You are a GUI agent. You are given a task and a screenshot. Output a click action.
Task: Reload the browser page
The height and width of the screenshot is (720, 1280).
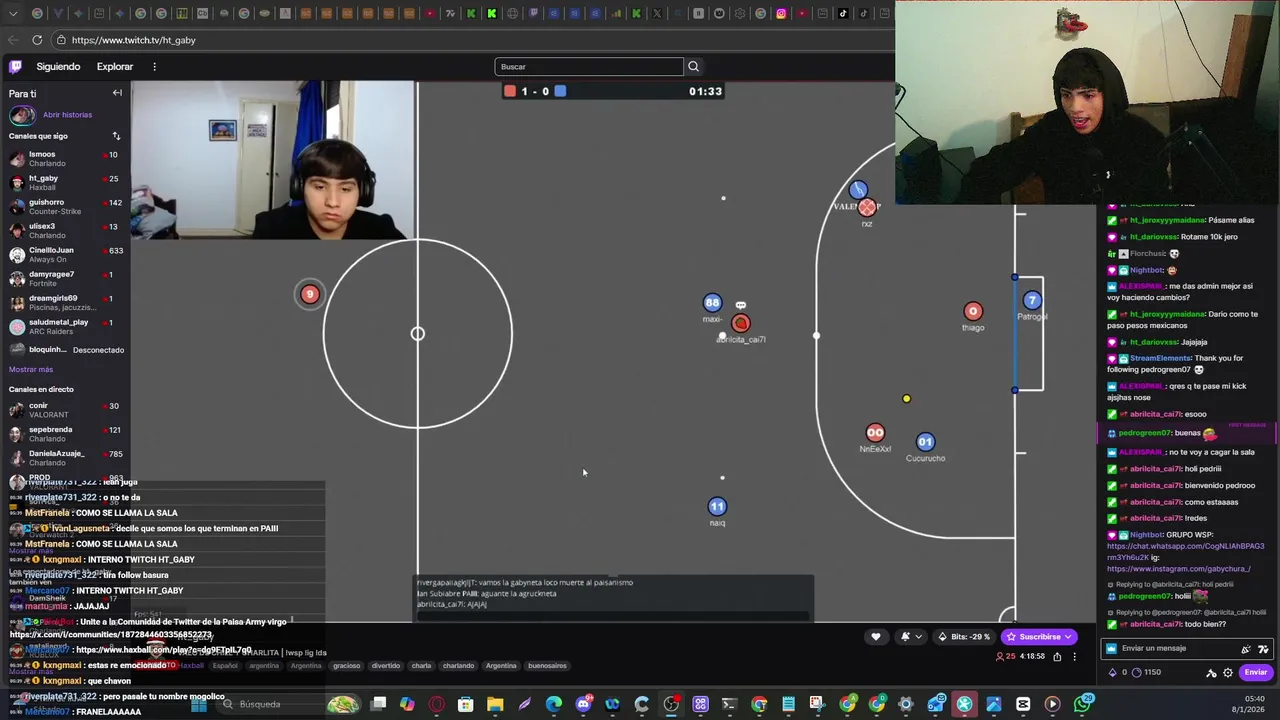click(37, 40)
